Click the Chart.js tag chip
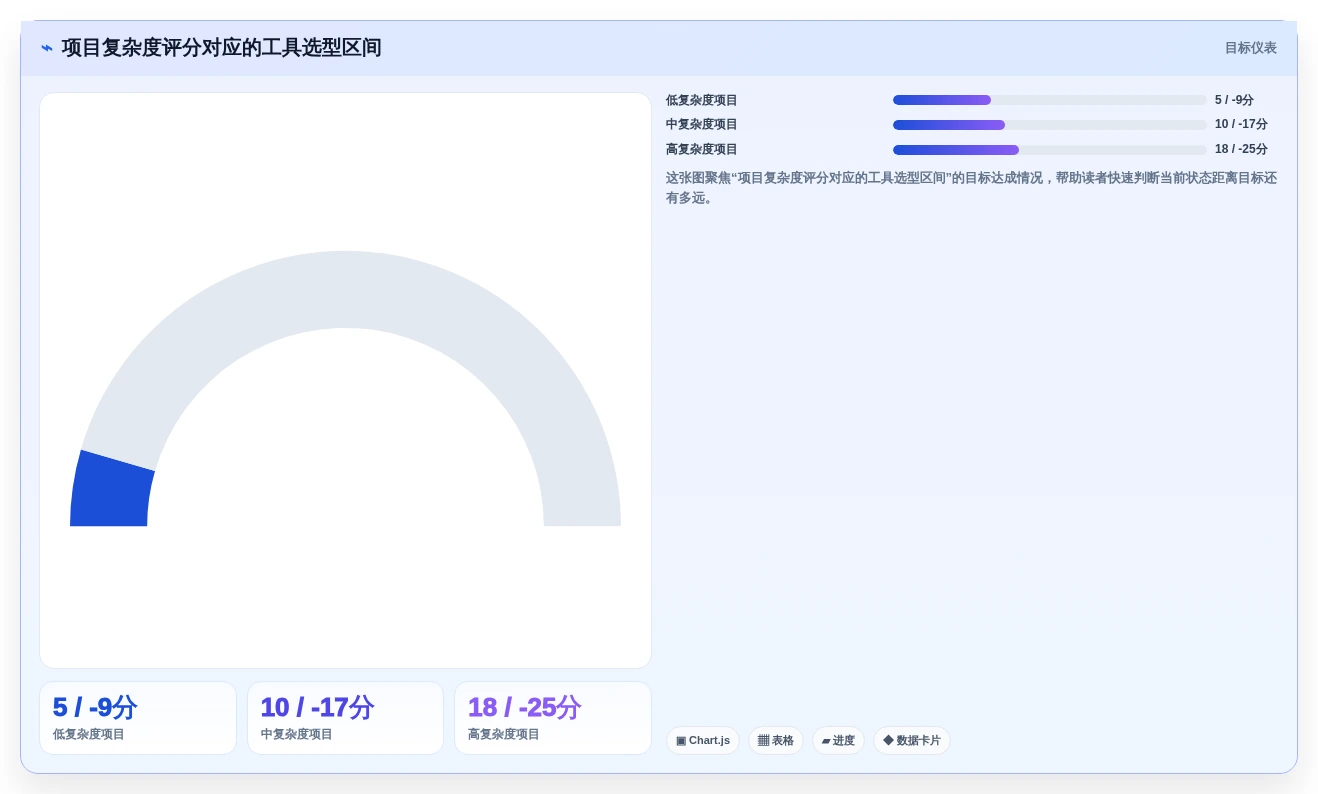 (x=703, y=741)
